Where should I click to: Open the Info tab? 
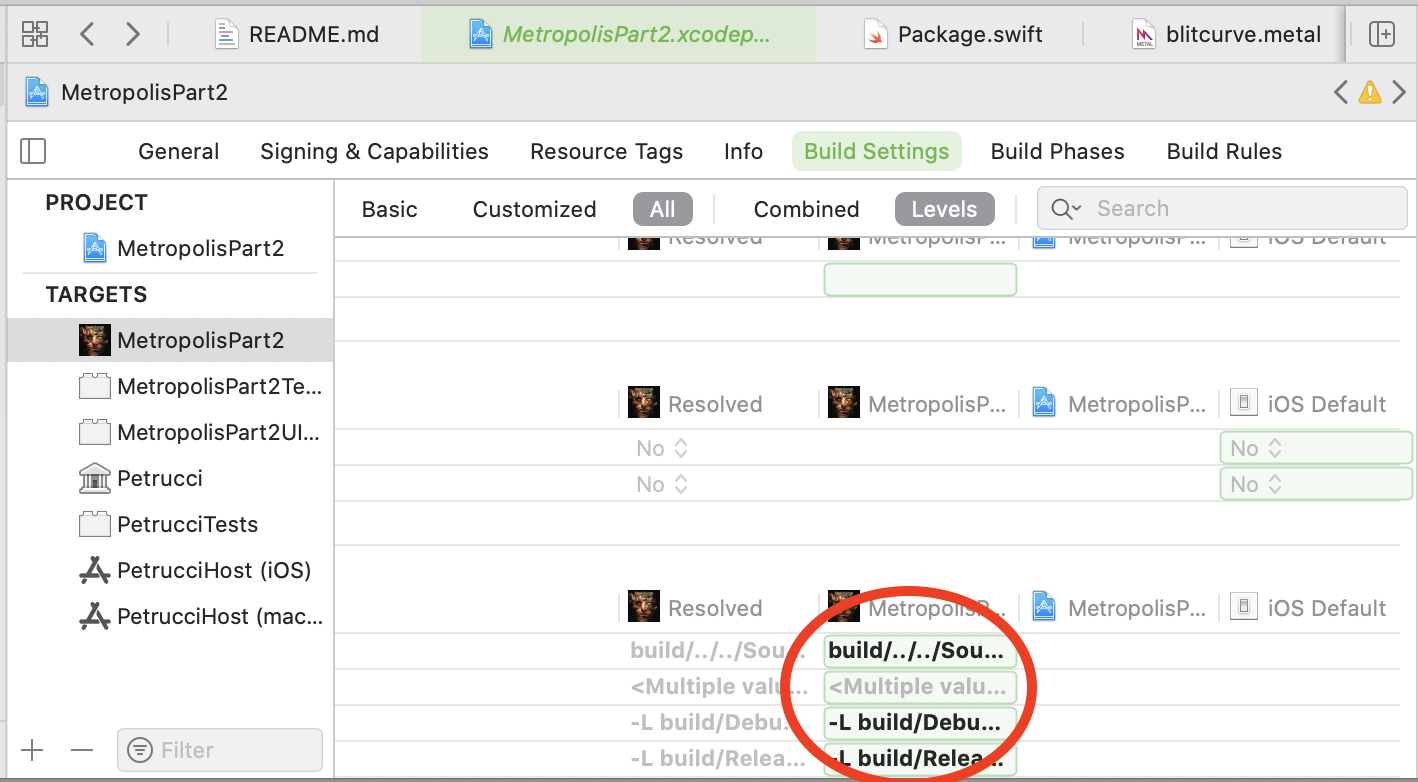[x=743, y=151]
